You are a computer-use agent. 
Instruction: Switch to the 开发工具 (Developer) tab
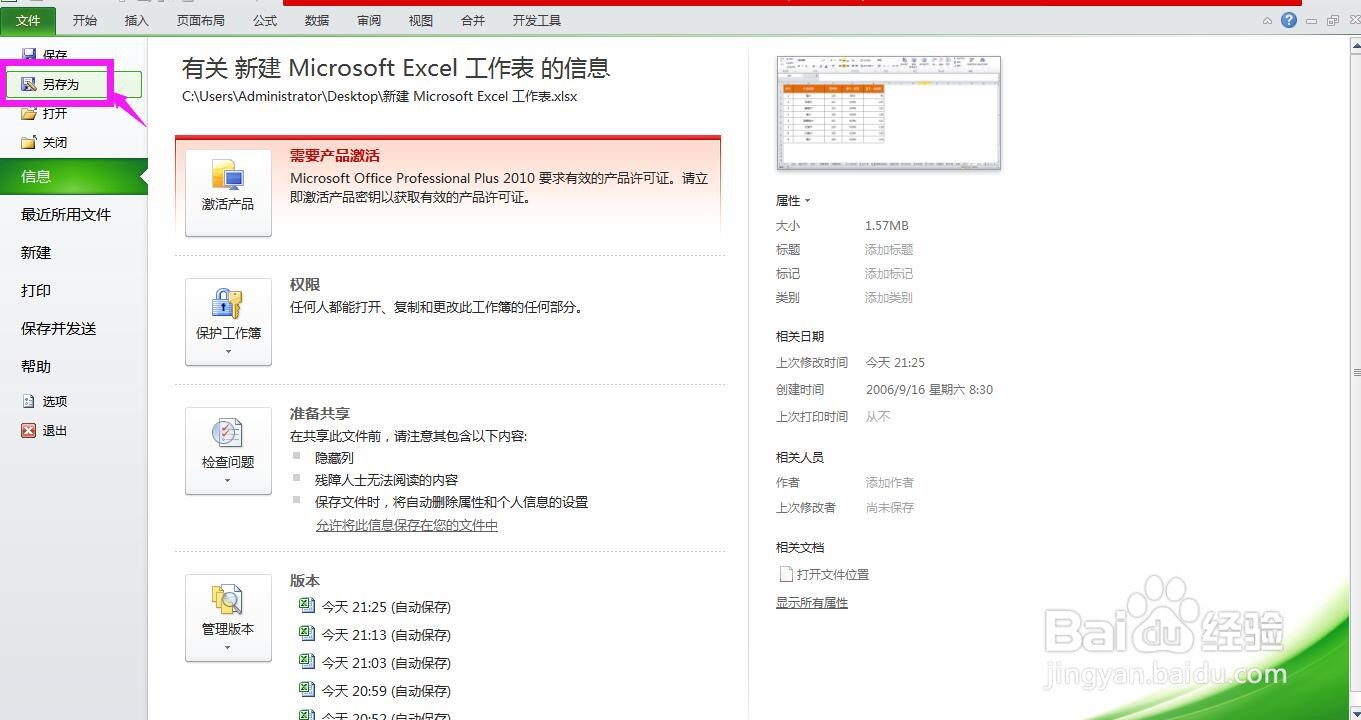(537, 20)
